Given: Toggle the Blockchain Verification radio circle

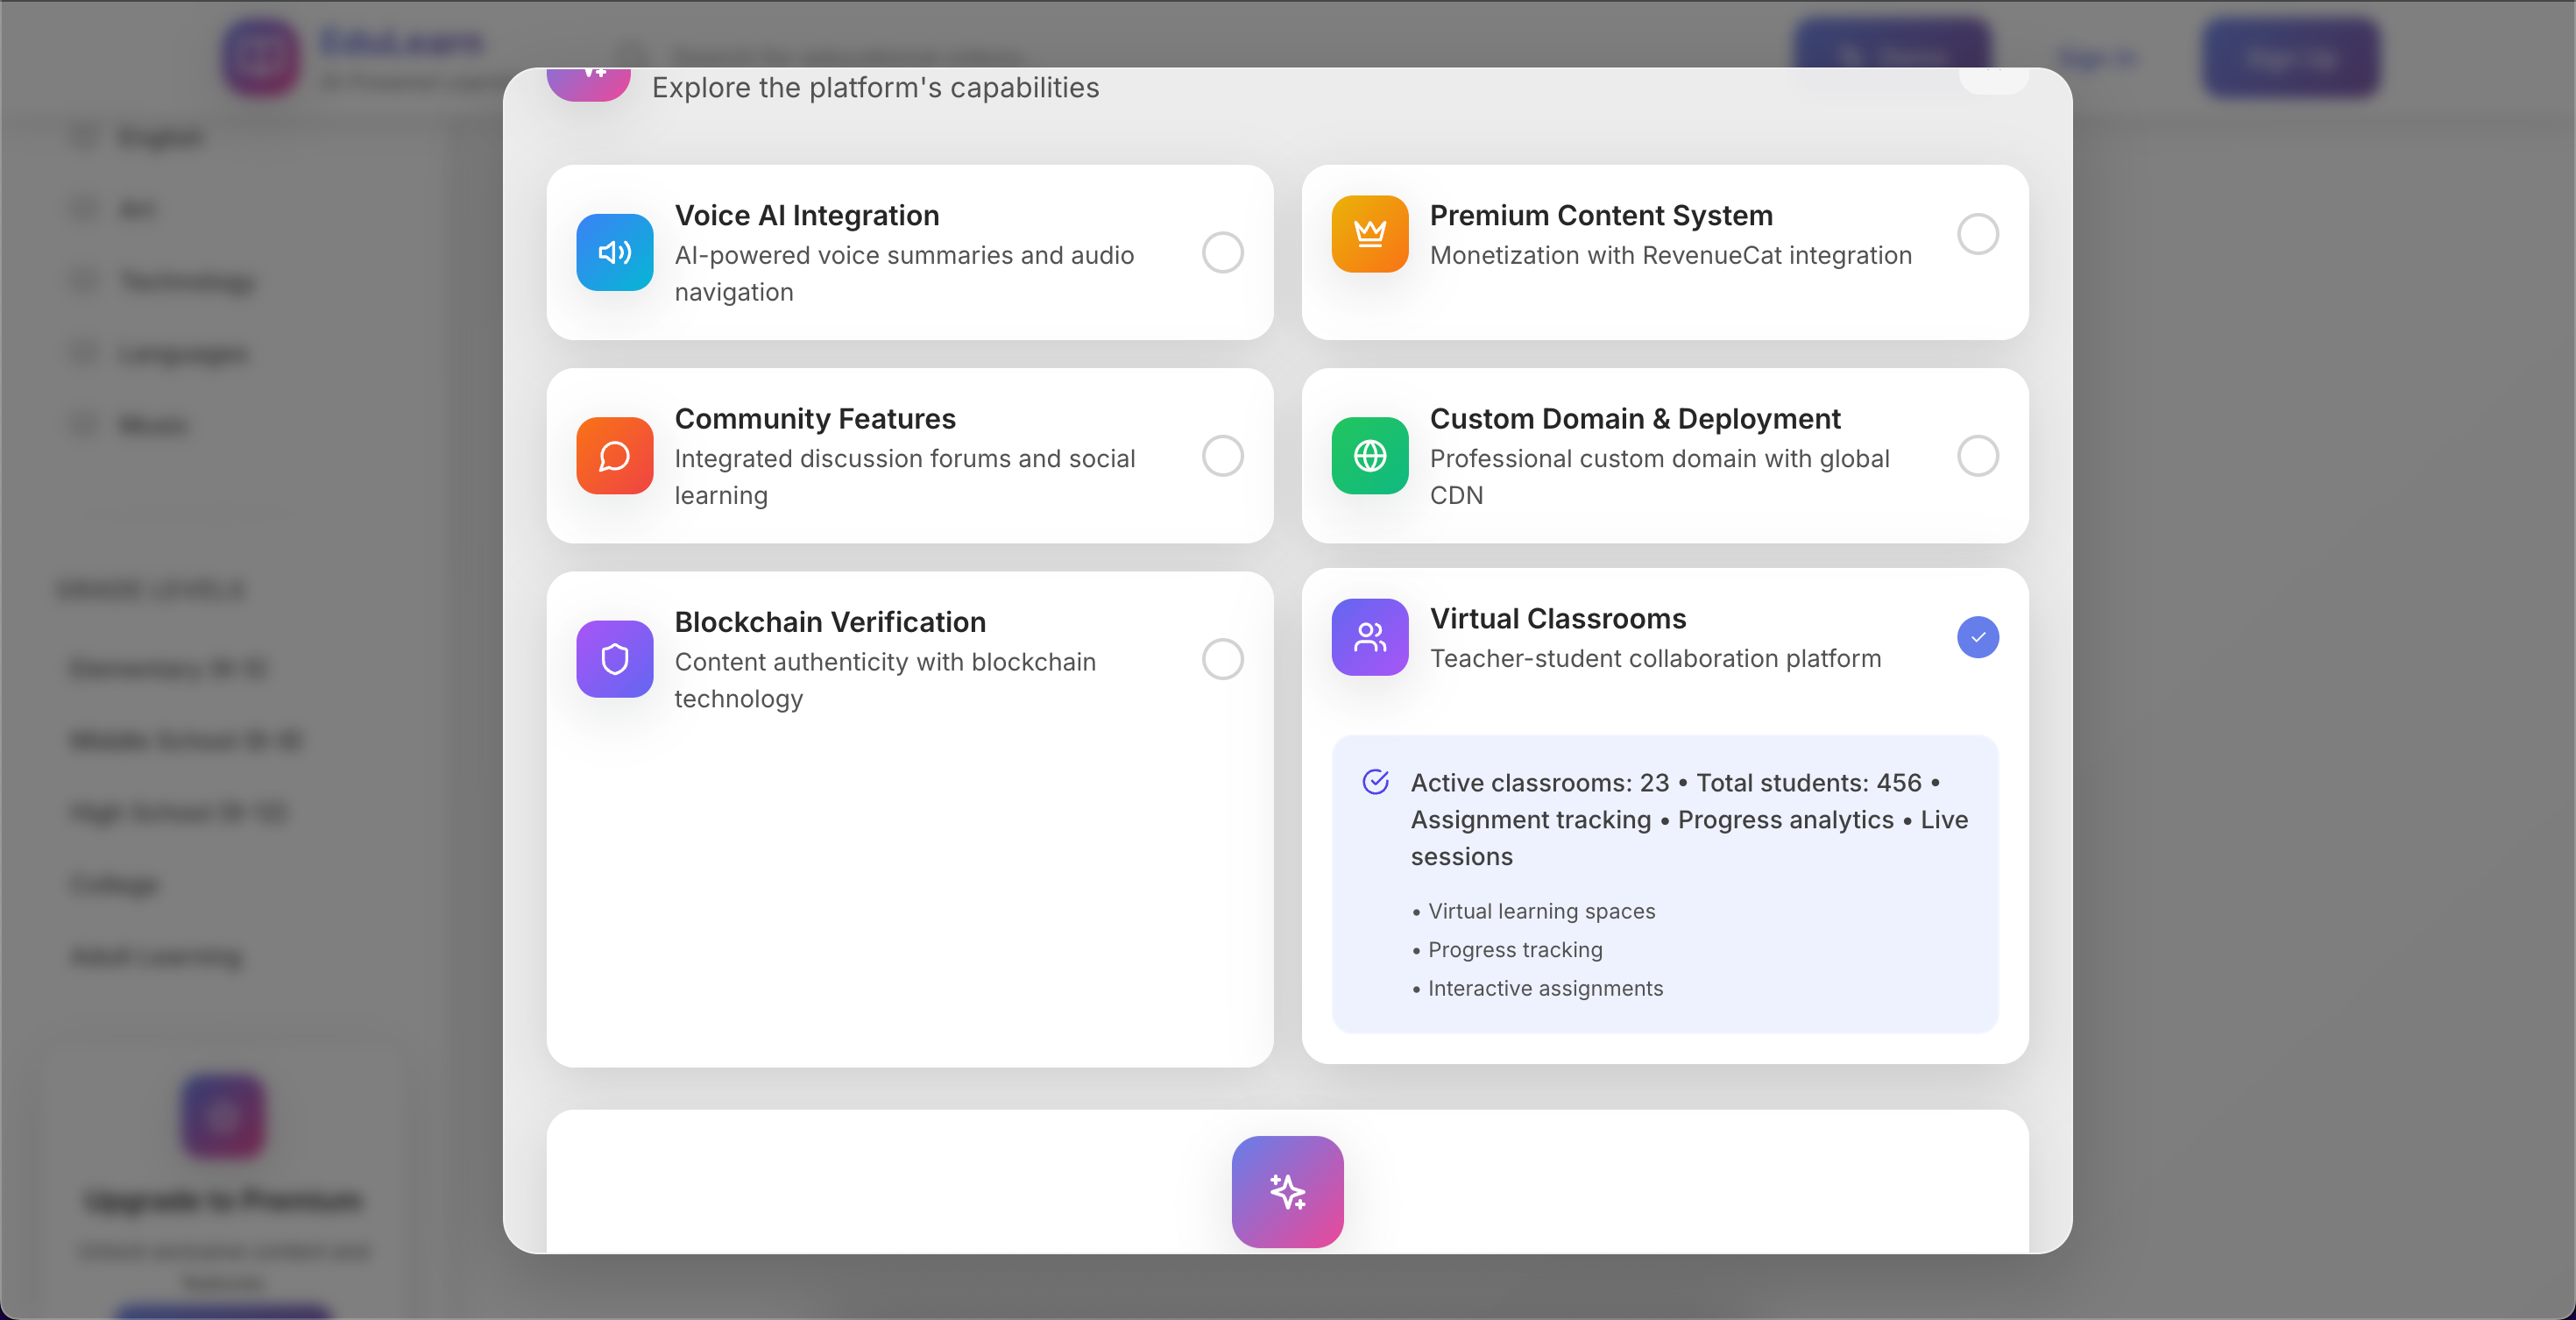Looking at the screenshot, I should [x=1222, y=659].
